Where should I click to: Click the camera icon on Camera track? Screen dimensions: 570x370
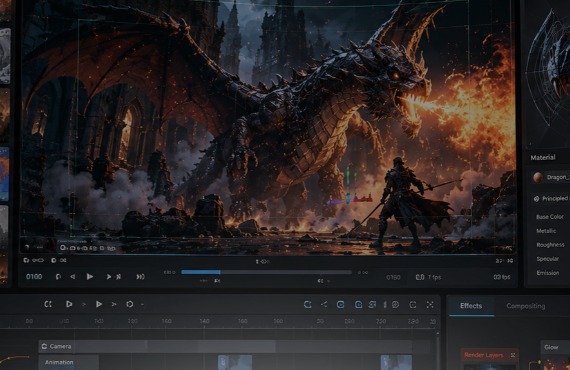coord(44,346)
